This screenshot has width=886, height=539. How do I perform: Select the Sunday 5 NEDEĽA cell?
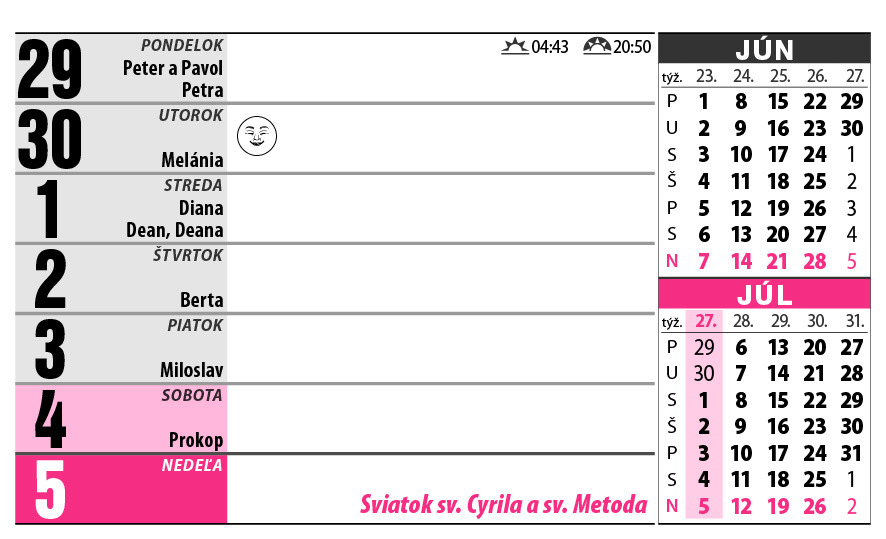tap(122, 488)
